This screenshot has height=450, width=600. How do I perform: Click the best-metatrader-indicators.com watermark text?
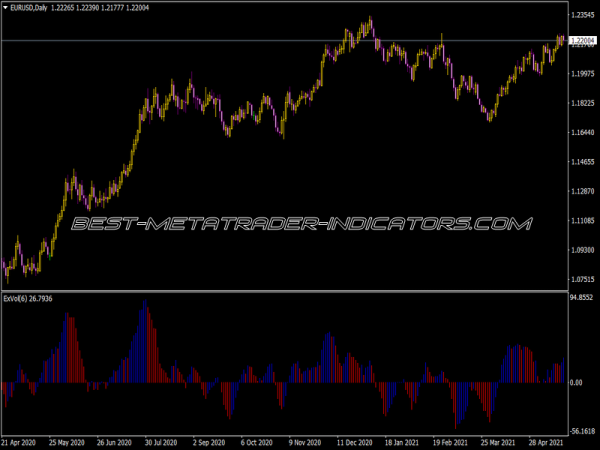[x=301, y=225]
